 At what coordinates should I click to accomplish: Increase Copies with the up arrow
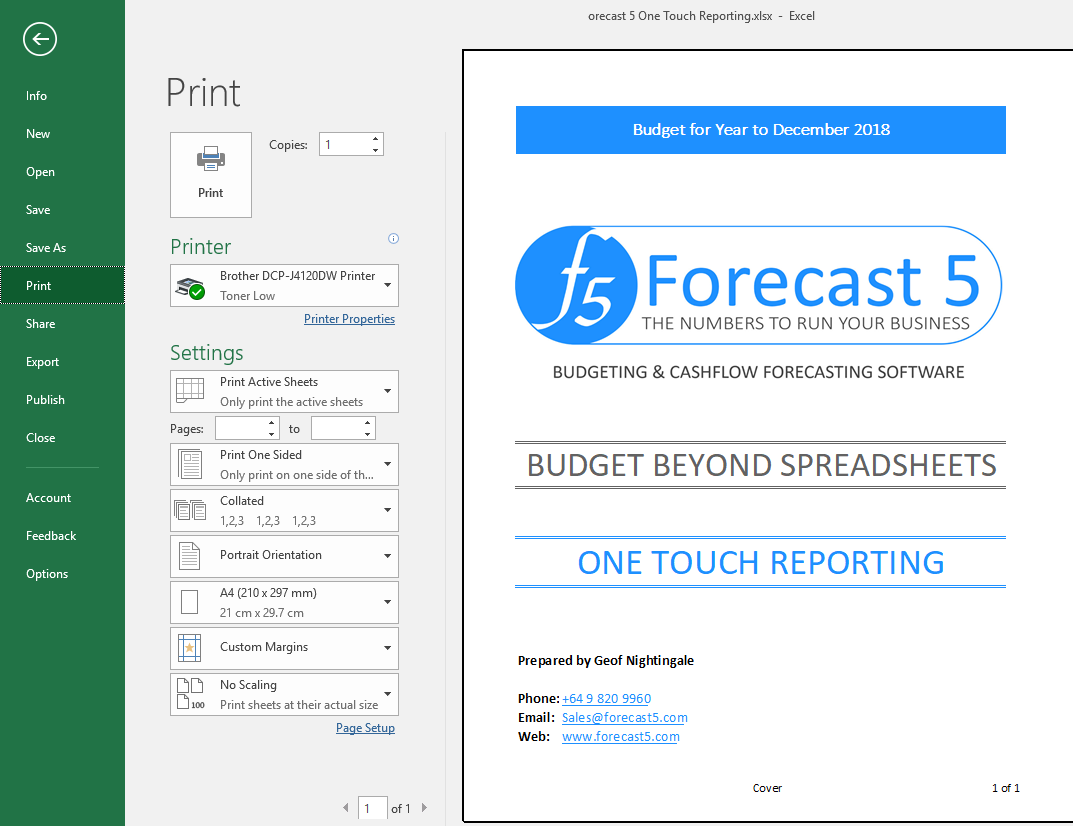[376, 139]
